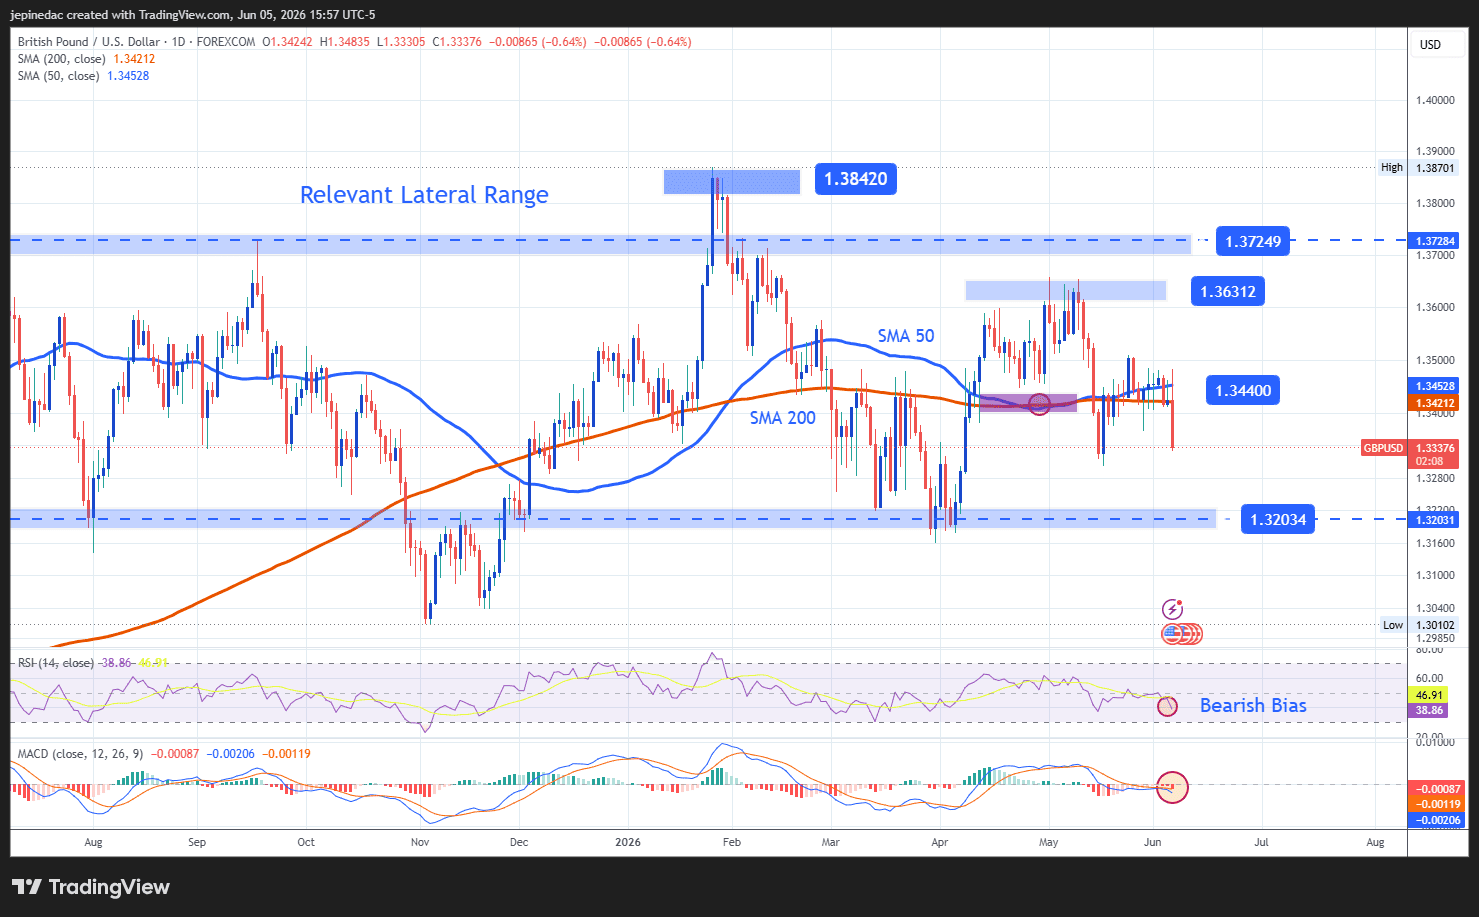Click the lightning bolt event icon
Viewport: 1479px width, 917px height.
tap(1172, 609)
